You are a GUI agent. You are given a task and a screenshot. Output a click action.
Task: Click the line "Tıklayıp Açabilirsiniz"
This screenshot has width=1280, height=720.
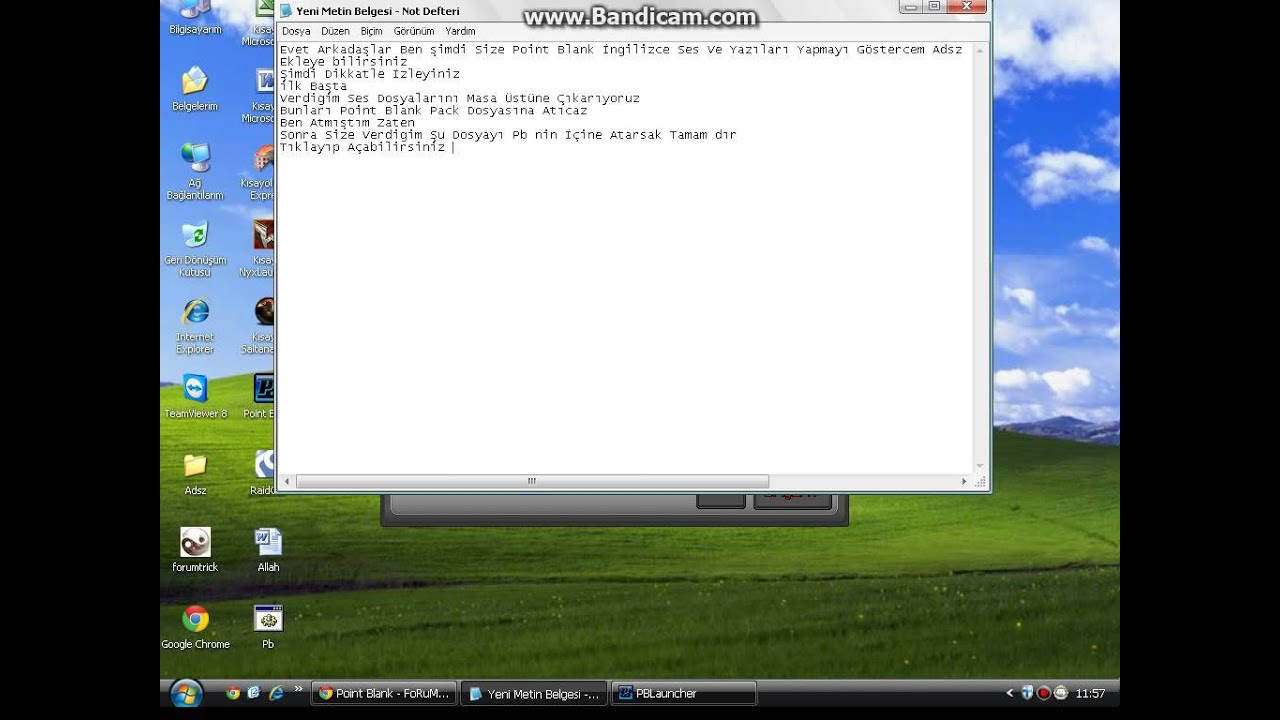pos(362,147)
